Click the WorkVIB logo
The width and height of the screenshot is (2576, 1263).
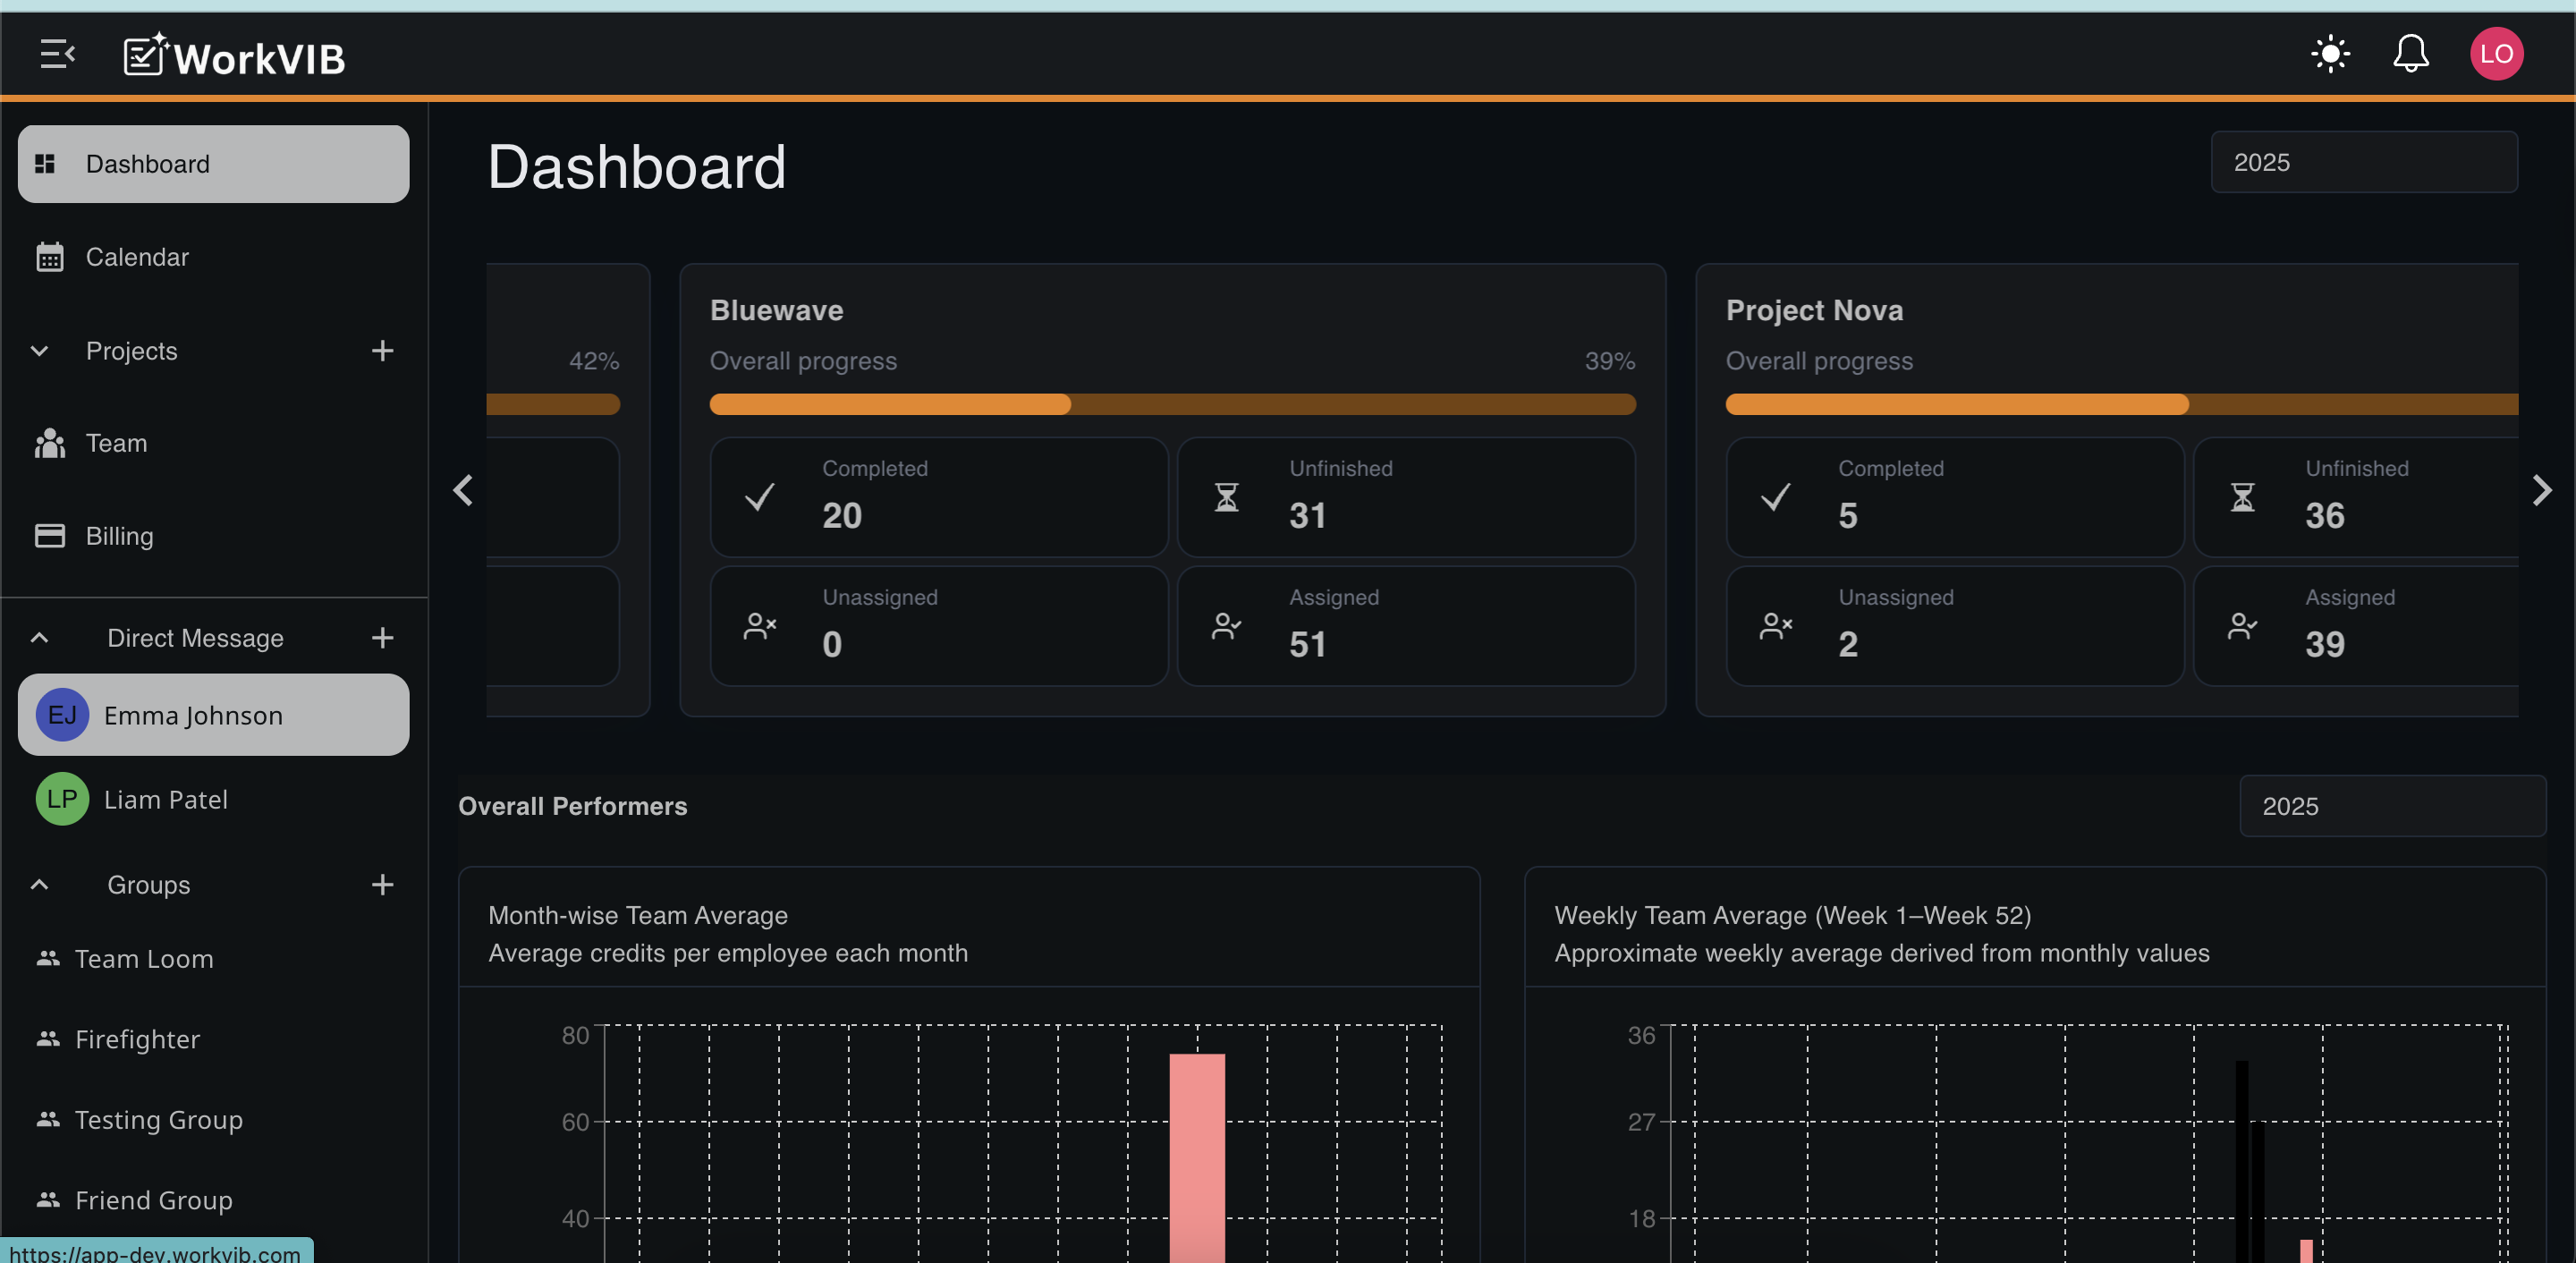234,57
